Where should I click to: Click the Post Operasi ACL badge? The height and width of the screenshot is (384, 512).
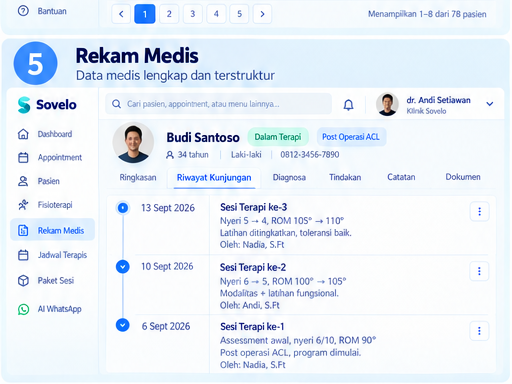point(351,137)
